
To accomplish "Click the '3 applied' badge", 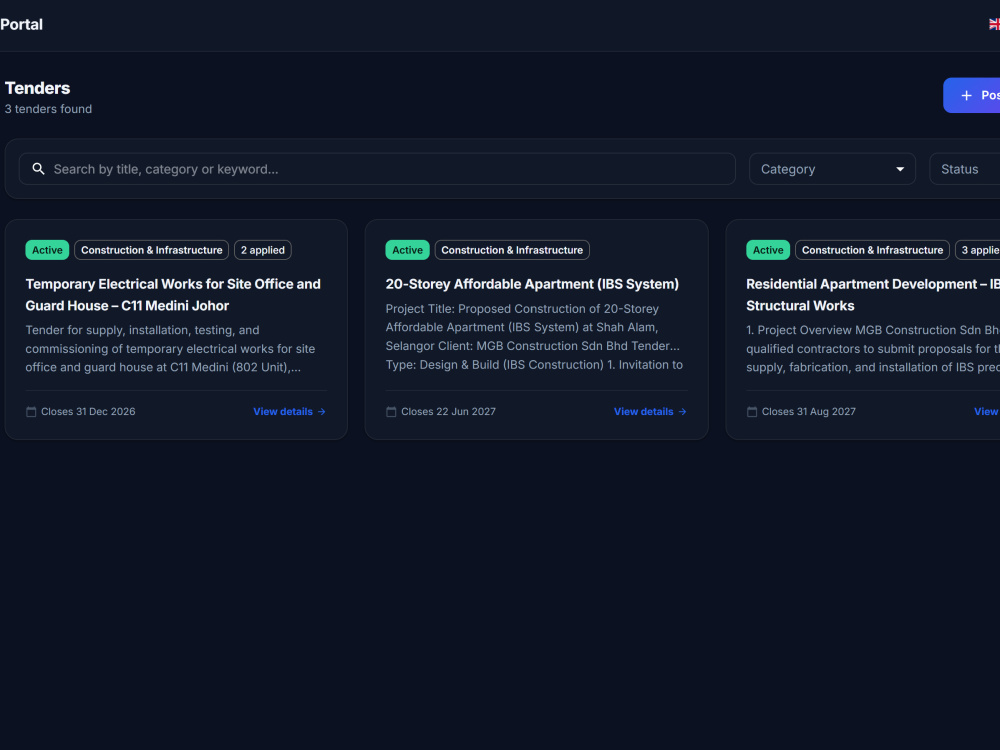I will pyautogui.click(x=978, y=250).
